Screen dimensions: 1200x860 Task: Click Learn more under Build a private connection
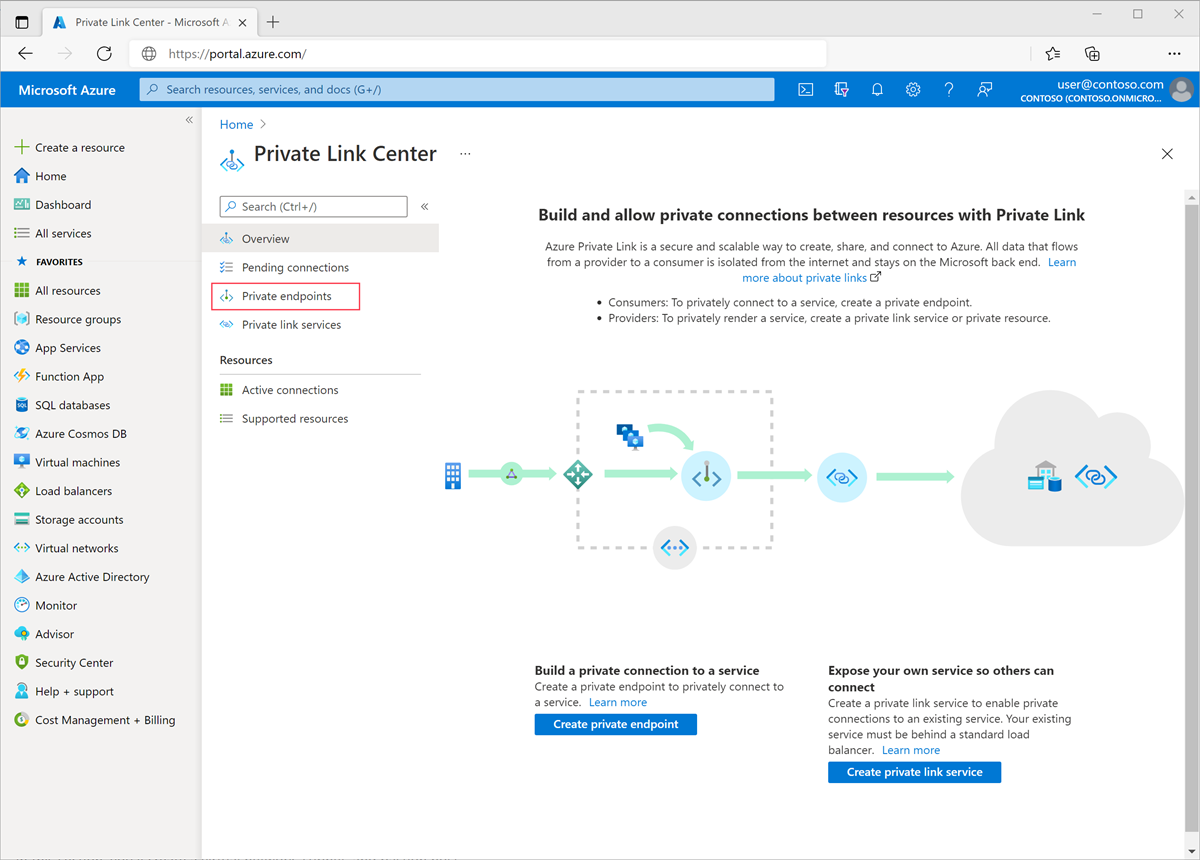point(618,702)
